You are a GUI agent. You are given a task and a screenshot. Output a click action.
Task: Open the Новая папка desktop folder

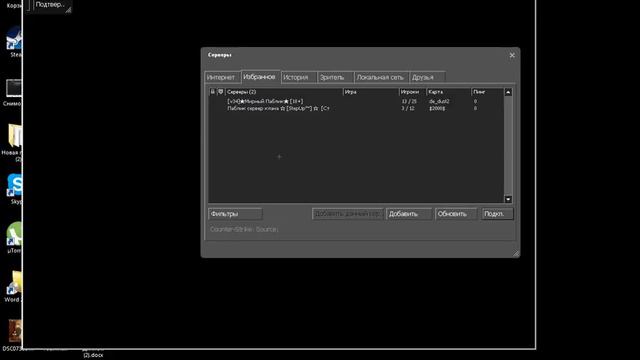[14, 142]
